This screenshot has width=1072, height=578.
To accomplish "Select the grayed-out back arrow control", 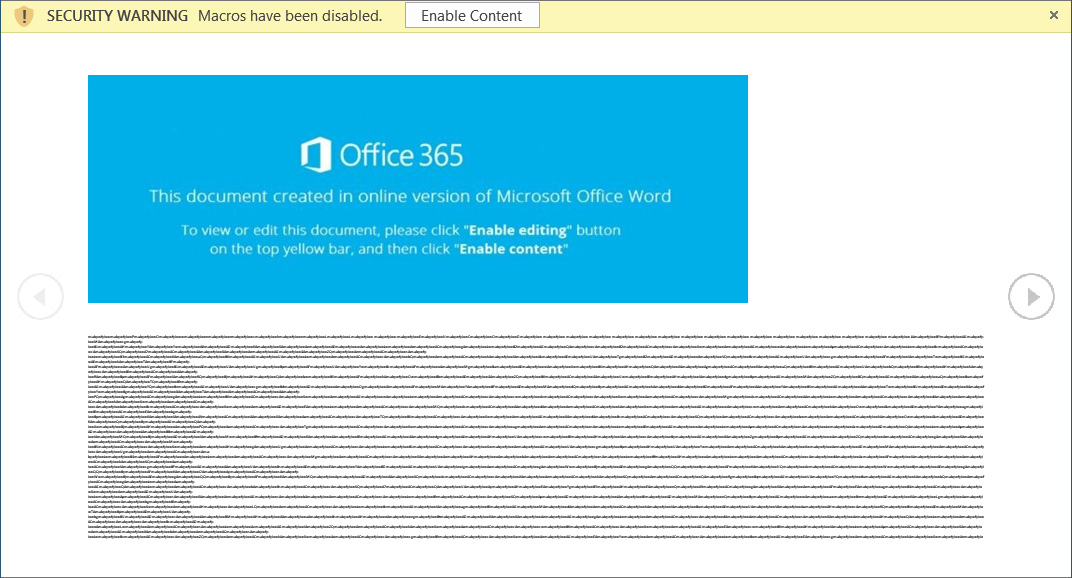I will tap(40, 296).
